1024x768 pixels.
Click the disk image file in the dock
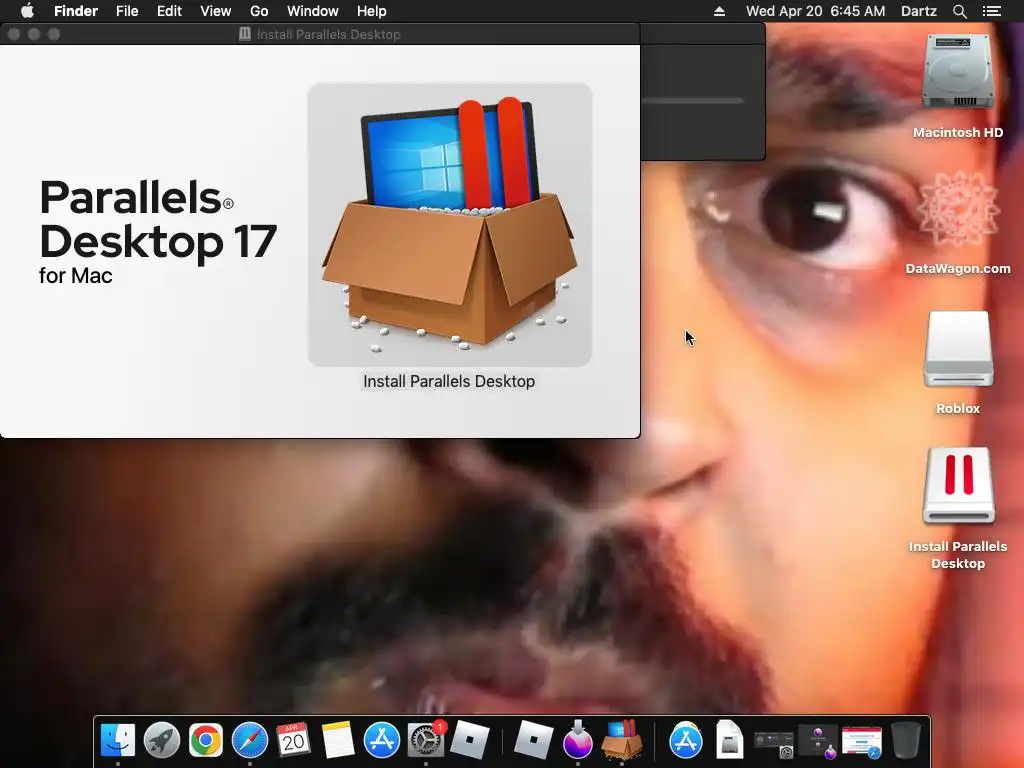coord(729,741)
